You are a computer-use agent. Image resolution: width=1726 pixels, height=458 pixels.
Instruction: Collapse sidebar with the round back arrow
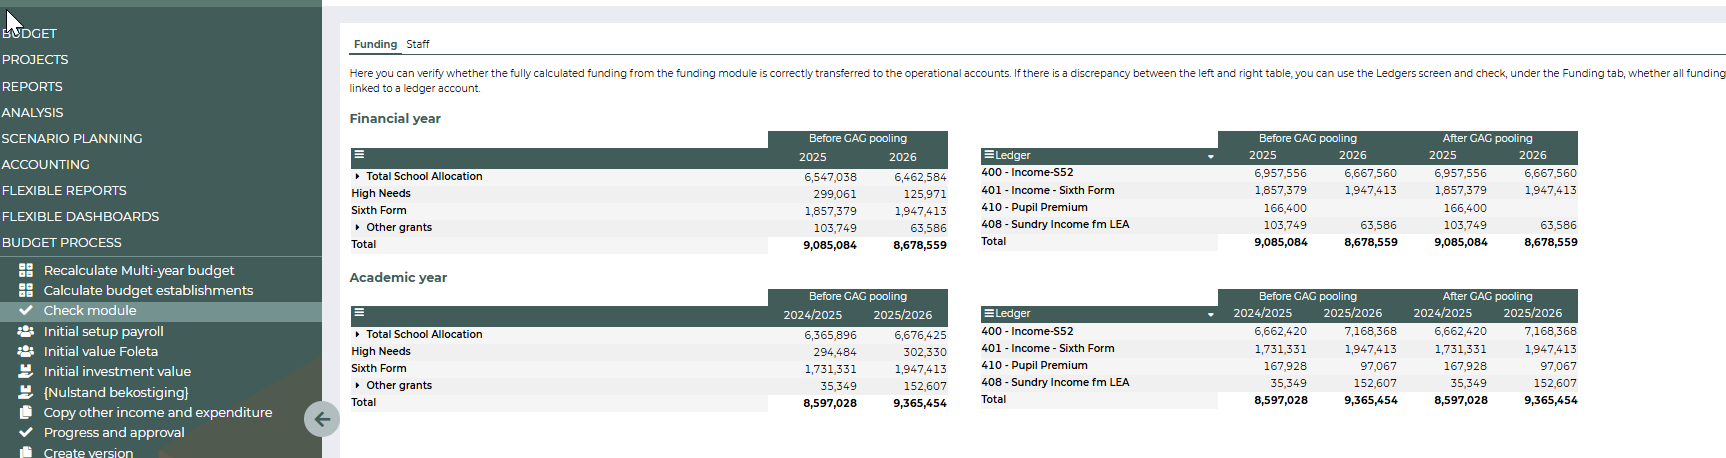pos(321,419)
